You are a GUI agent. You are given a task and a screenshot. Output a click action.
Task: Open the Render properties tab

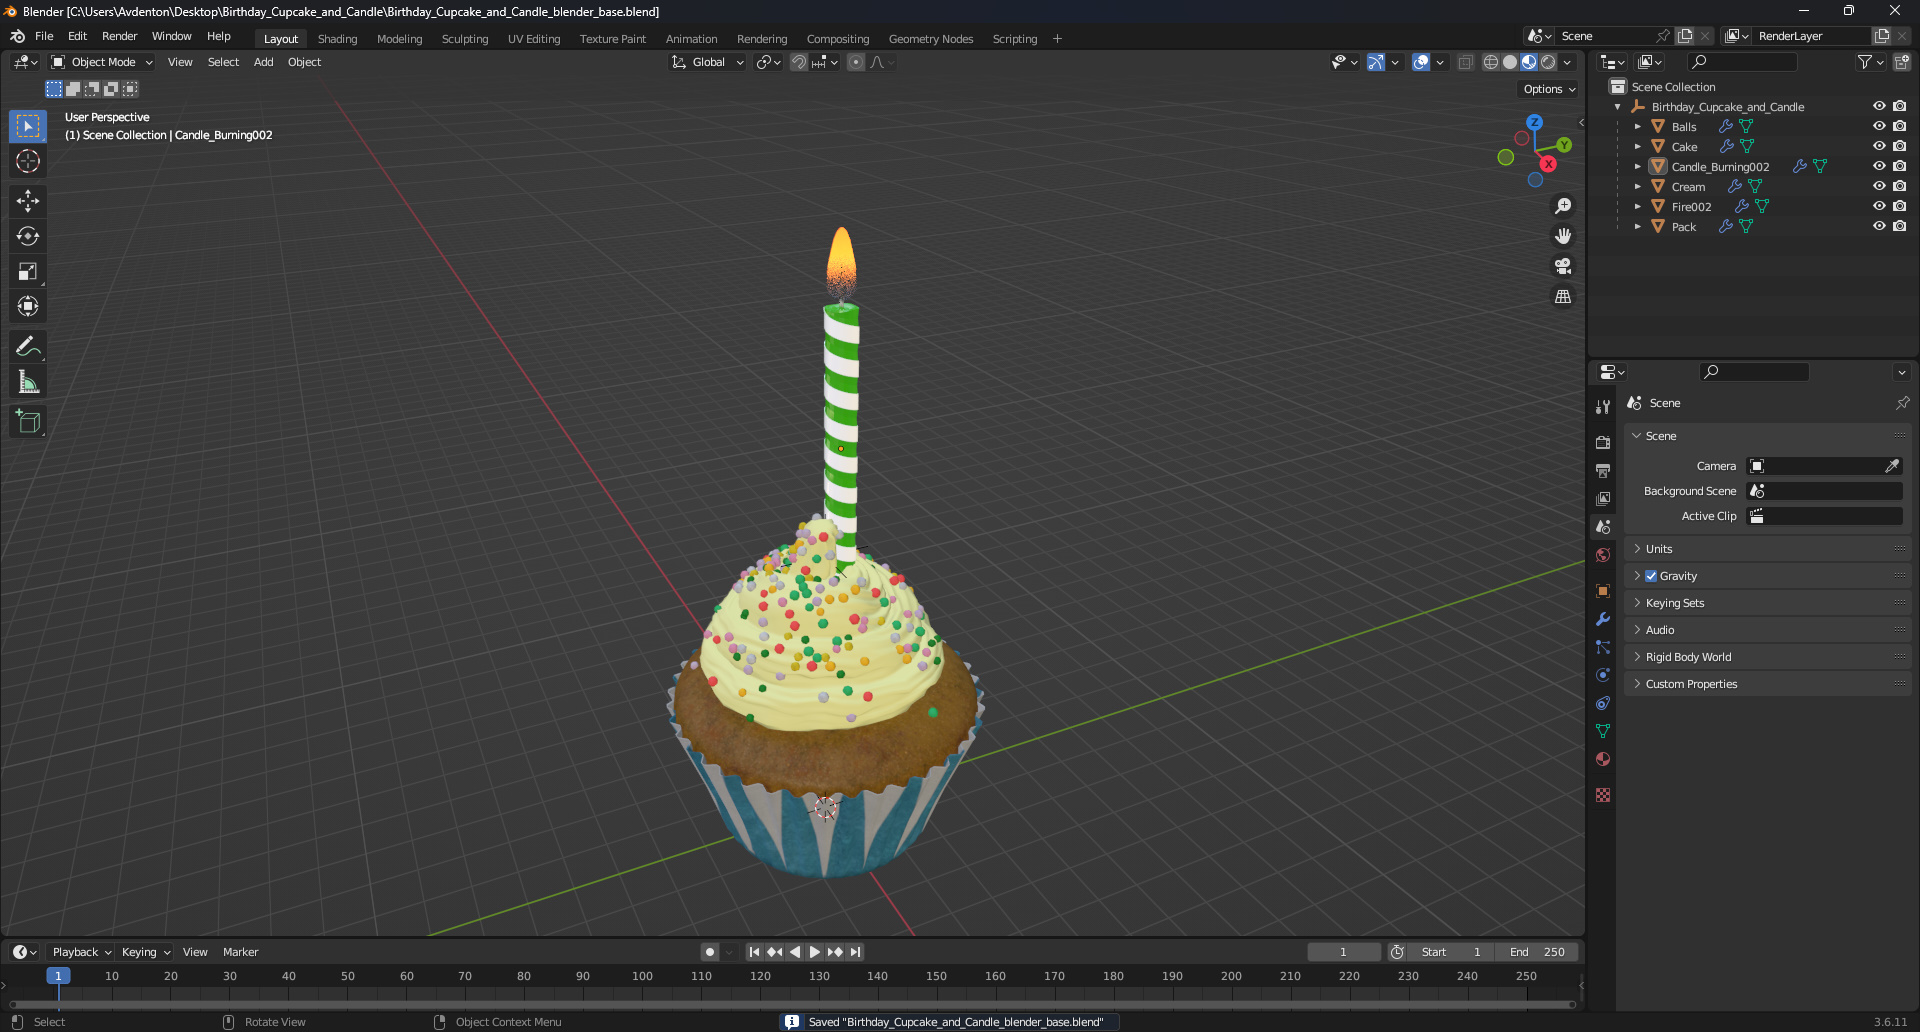[x=1603, y=442]
